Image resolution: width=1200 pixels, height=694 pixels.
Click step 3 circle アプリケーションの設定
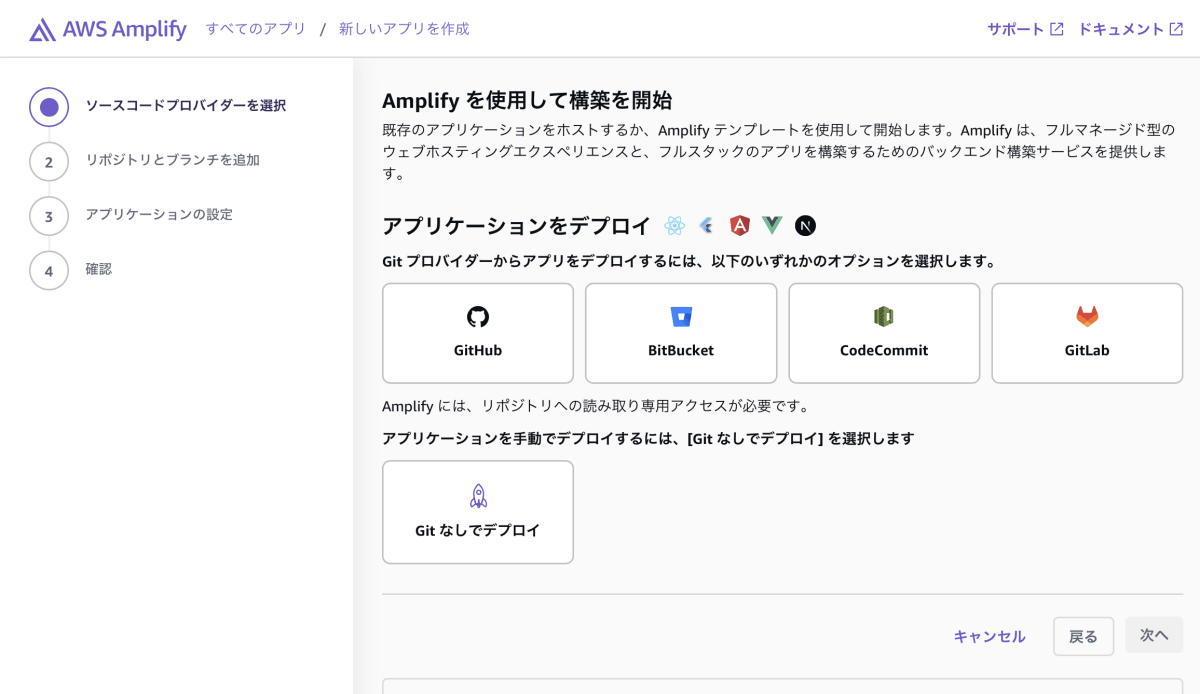point(49,215)
